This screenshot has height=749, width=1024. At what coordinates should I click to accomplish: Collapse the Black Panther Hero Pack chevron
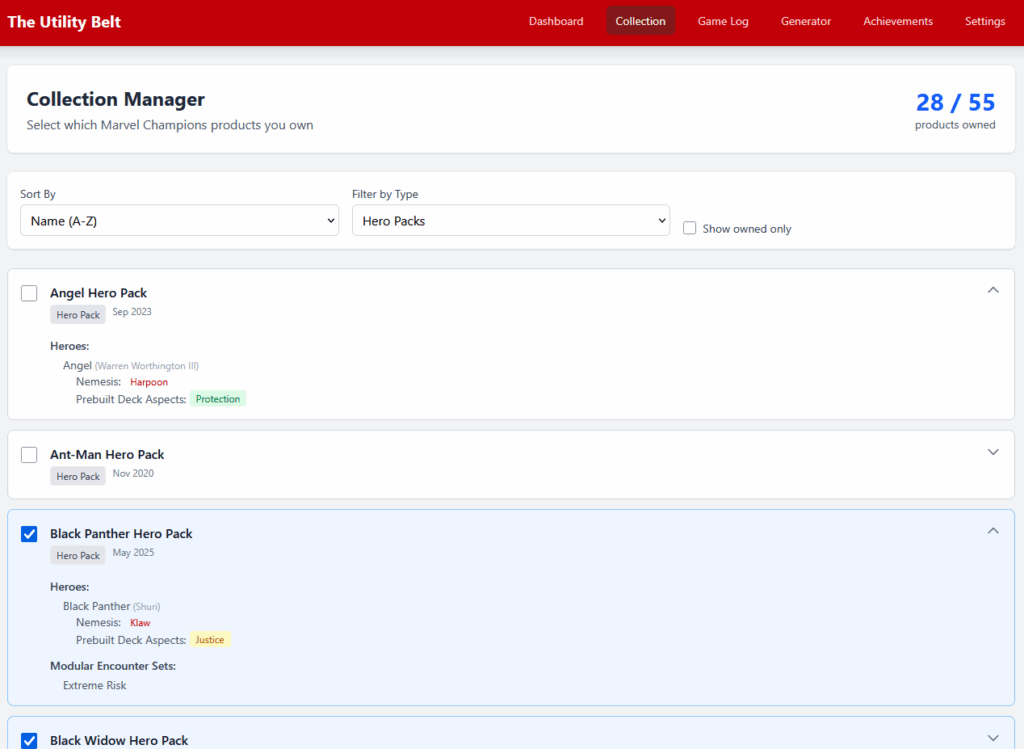point(993,531)
